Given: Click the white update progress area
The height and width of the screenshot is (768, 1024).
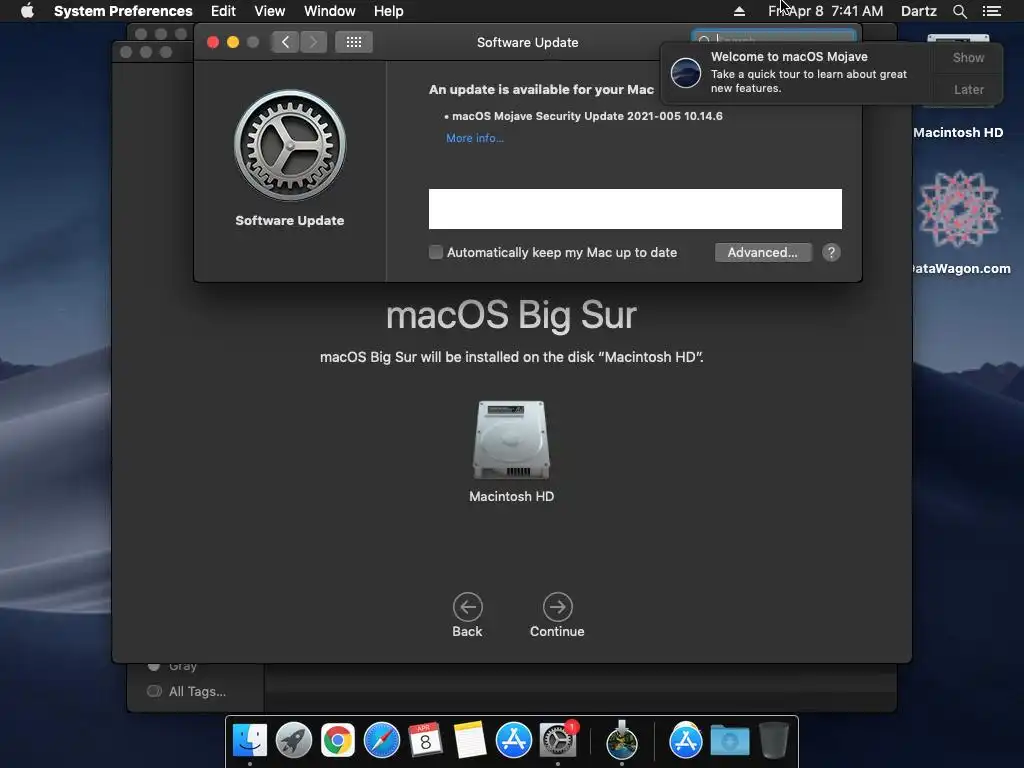Looking at the screenshot, I should pyautogui.click(x=635, y=209).
